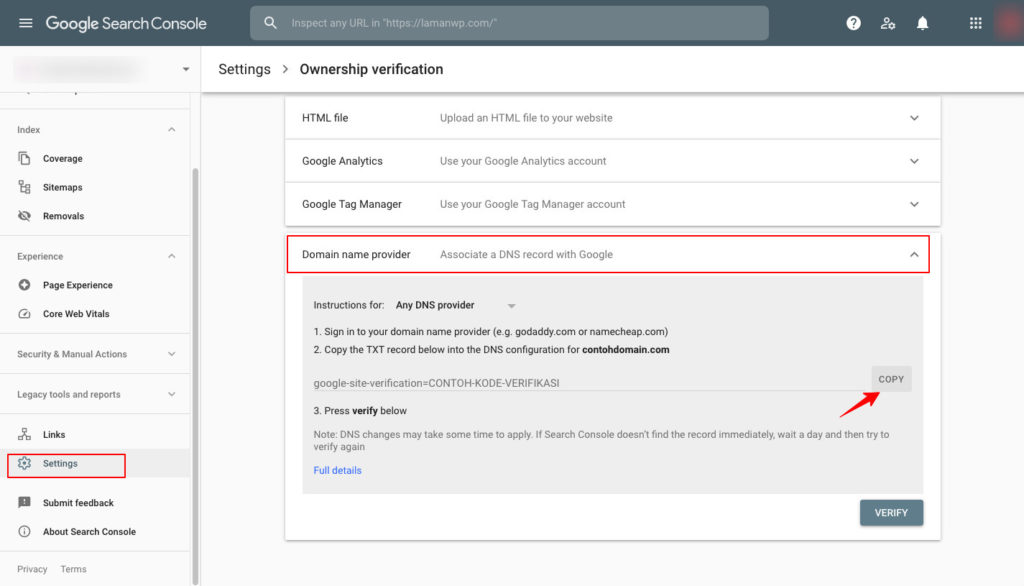Click the Page Experience plus icon
The height and width of the screenshot is (586, 1024).
24,285
